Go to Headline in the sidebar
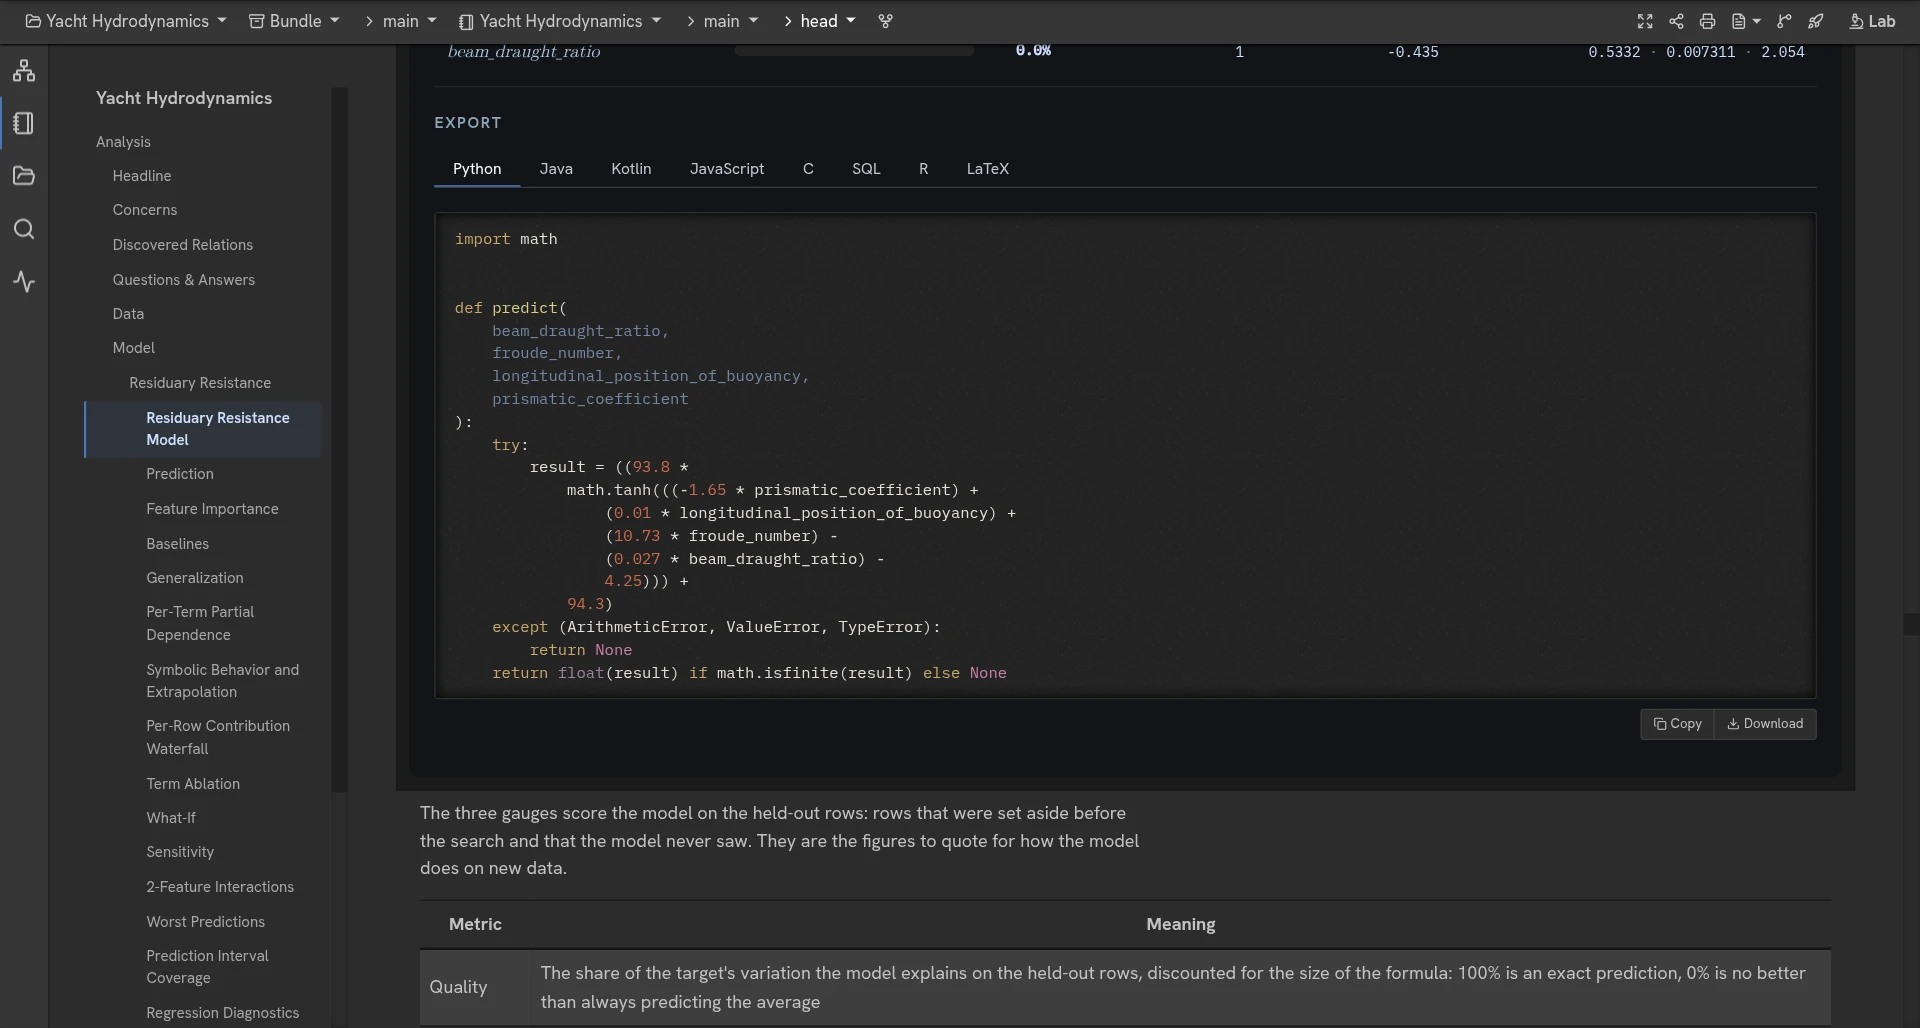This screenshot has width=1920, height=1028. click(x=142, y=176)
